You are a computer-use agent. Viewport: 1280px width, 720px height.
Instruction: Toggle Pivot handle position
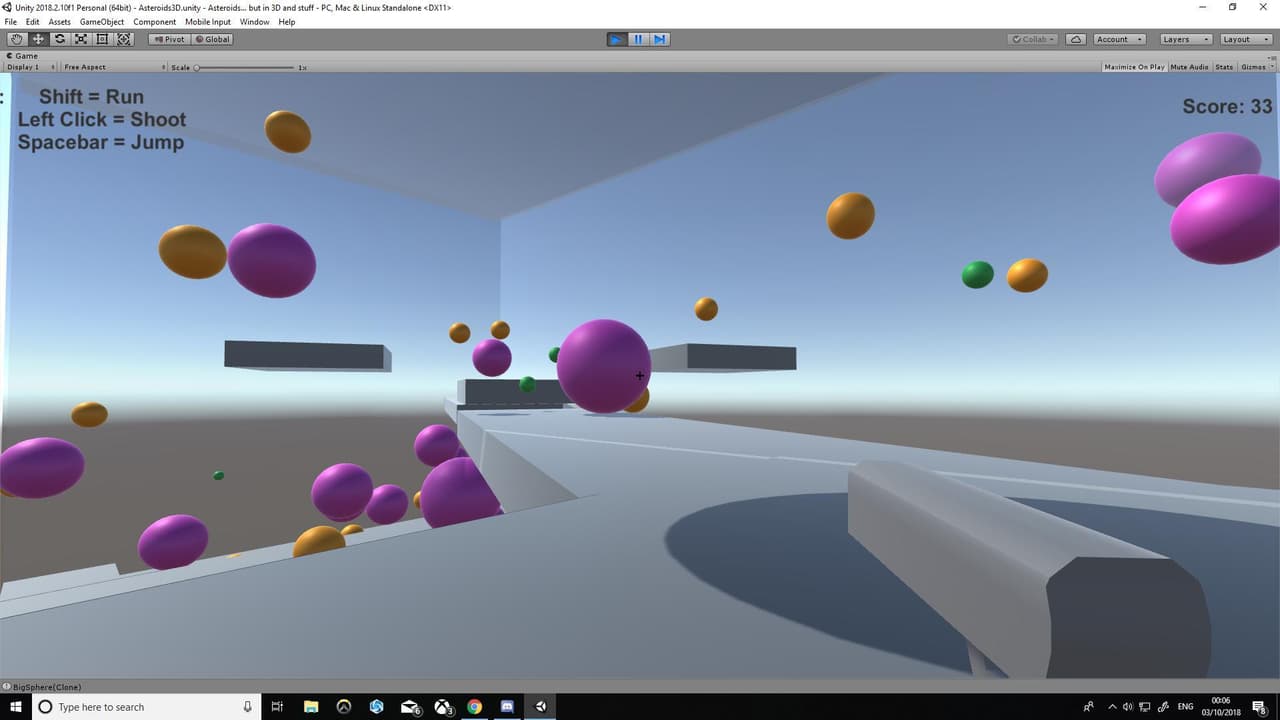(x=169, y=39)
